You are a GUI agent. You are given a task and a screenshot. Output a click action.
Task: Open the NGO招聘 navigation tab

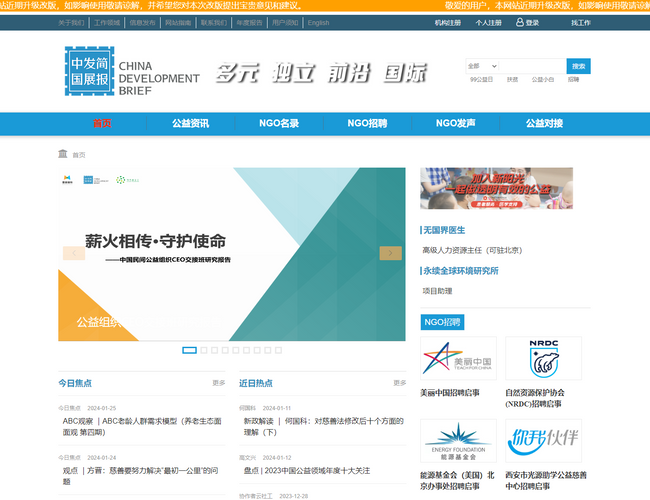tap(366, 124)
